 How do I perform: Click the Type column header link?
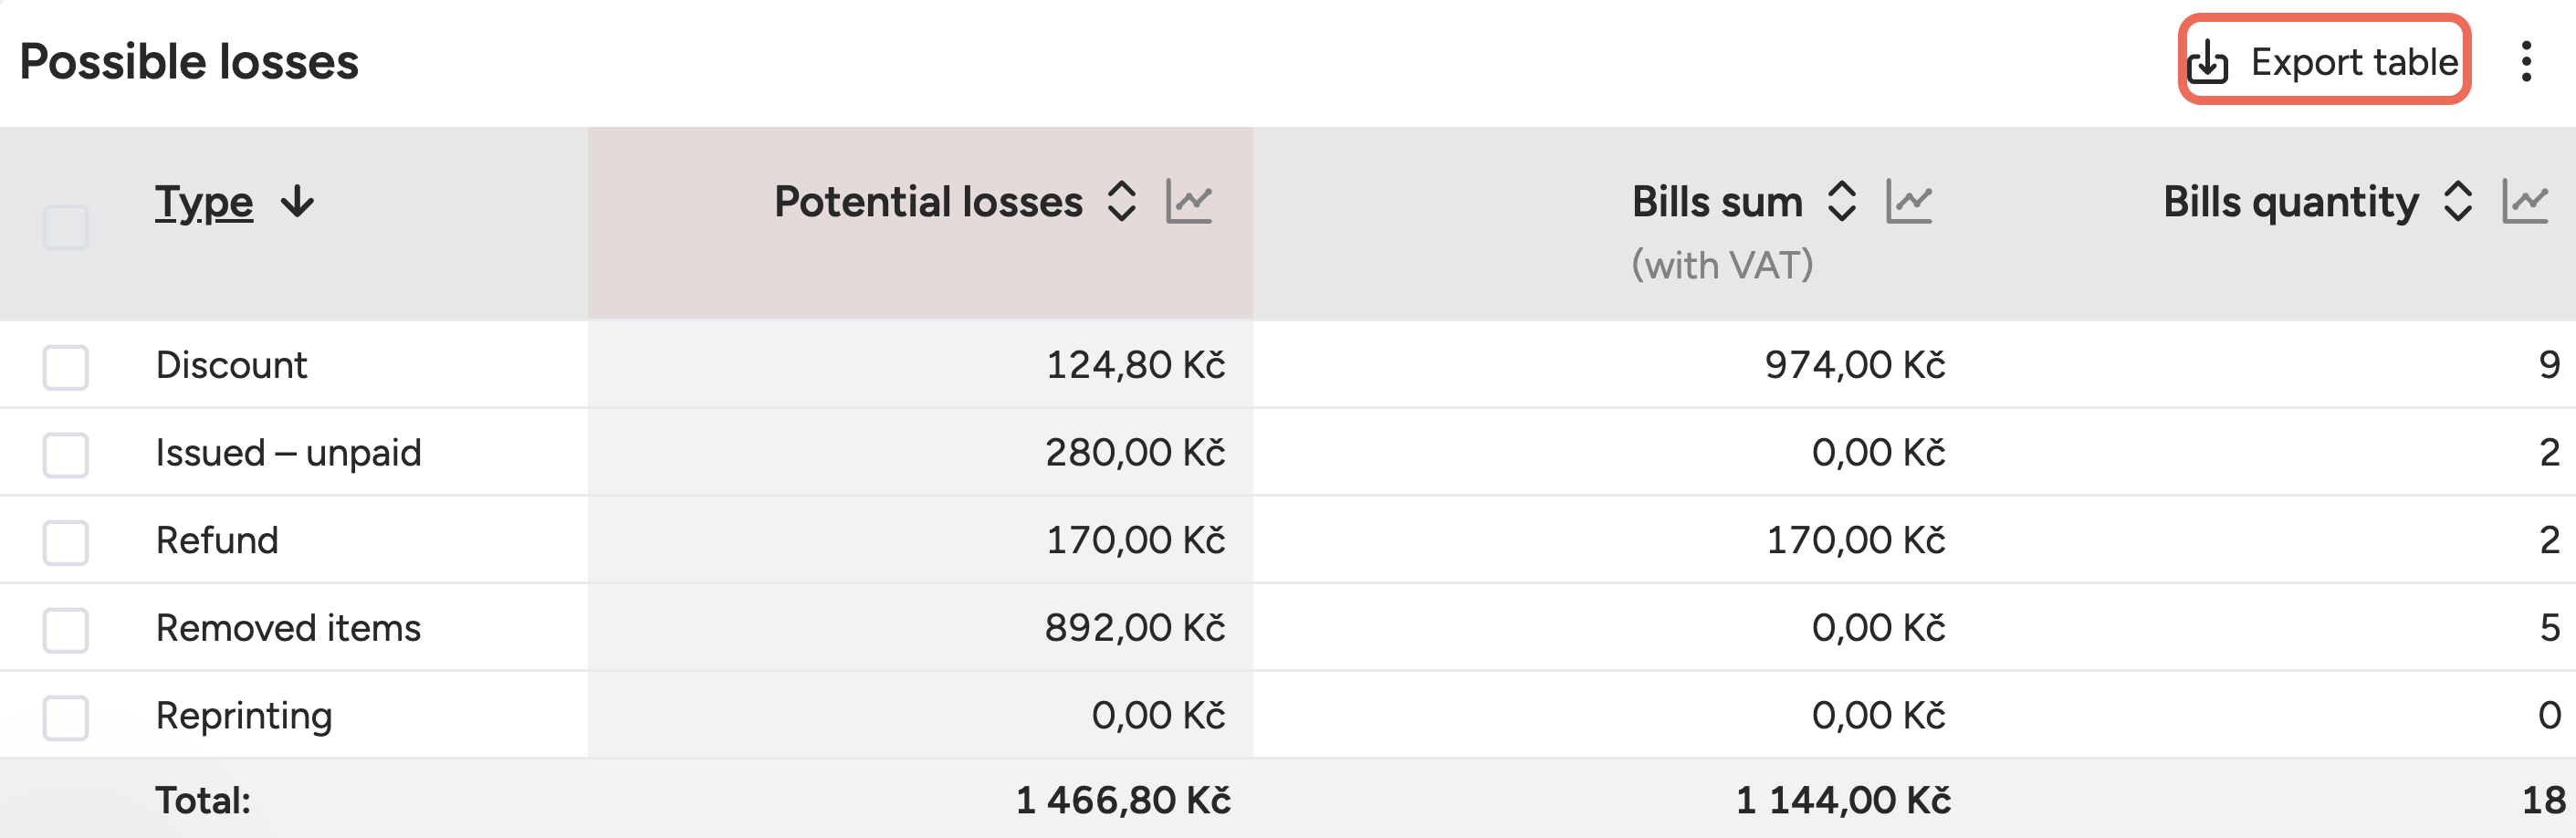coord(204,202)
